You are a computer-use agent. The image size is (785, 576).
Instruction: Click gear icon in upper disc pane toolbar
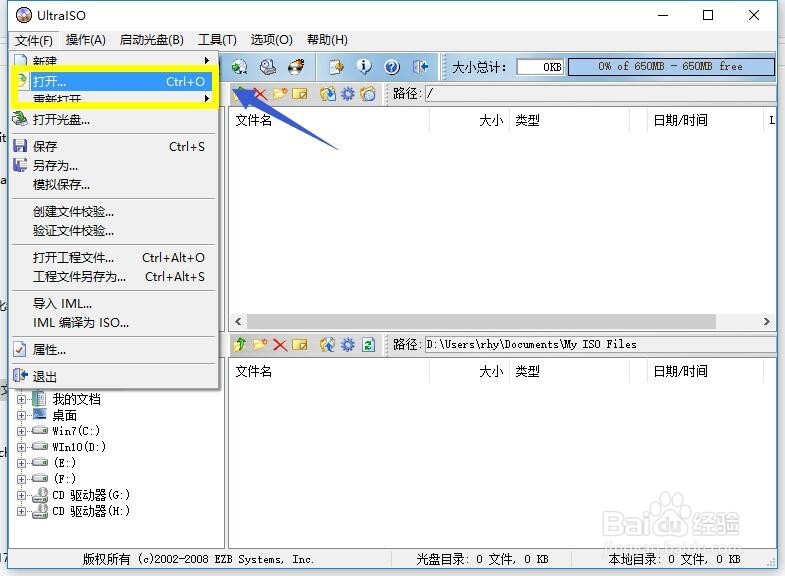click(x=347, y=94)
